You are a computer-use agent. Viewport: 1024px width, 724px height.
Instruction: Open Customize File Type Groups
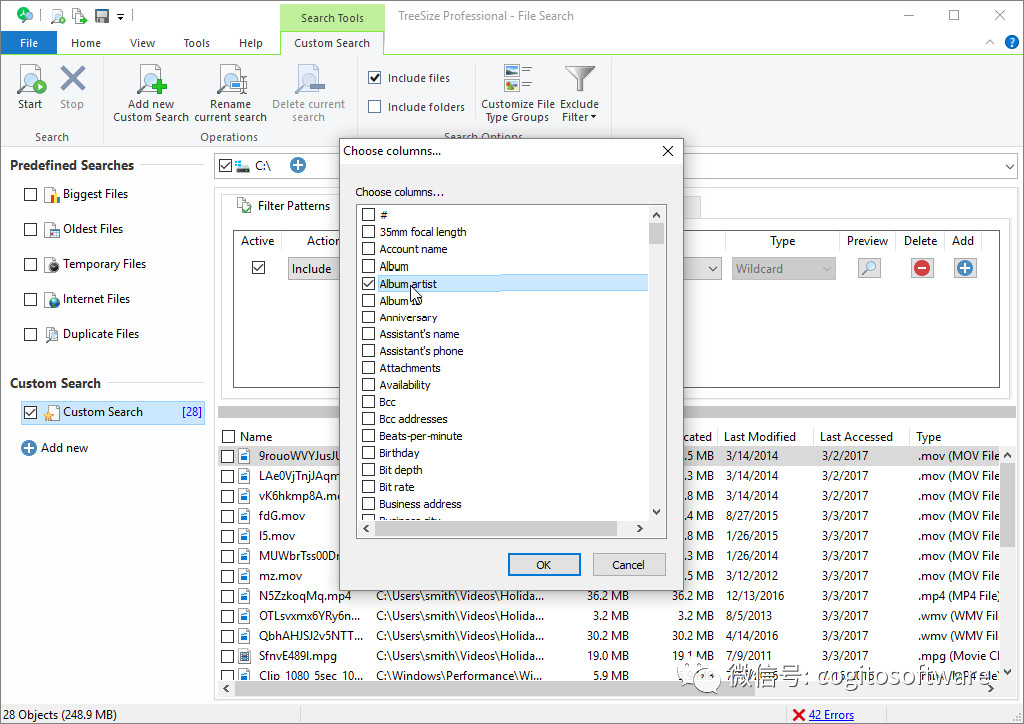pos(518,78)
